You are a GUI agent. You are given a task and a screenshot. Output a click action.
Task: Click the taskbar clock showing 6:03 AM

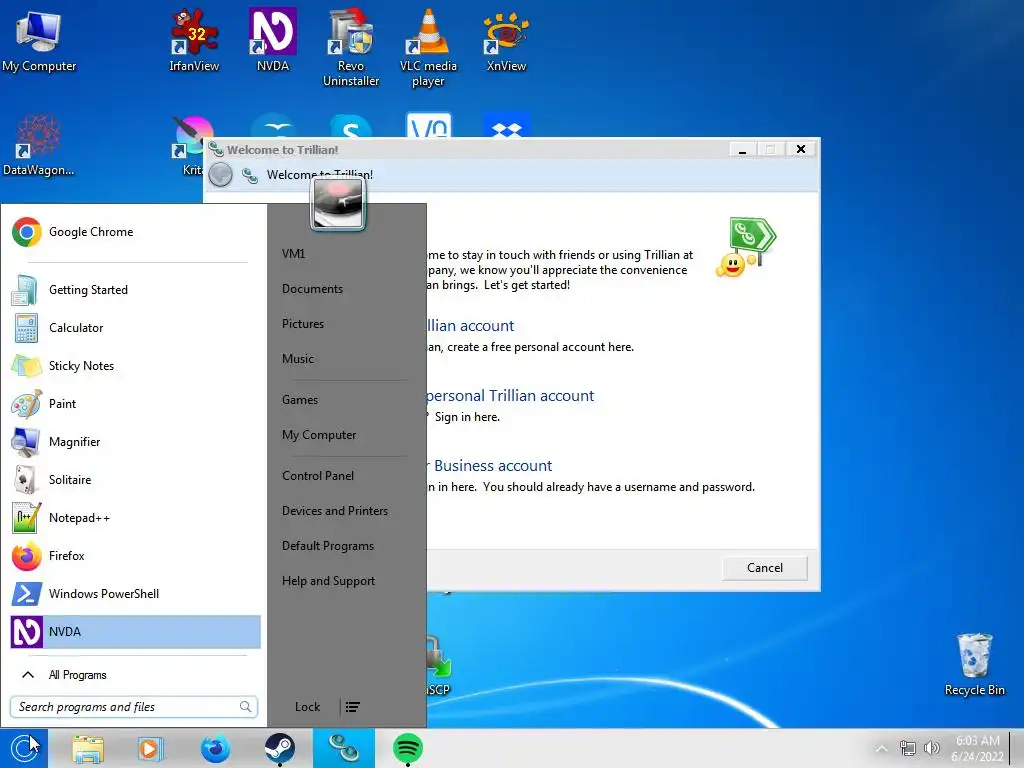[978, 748]
